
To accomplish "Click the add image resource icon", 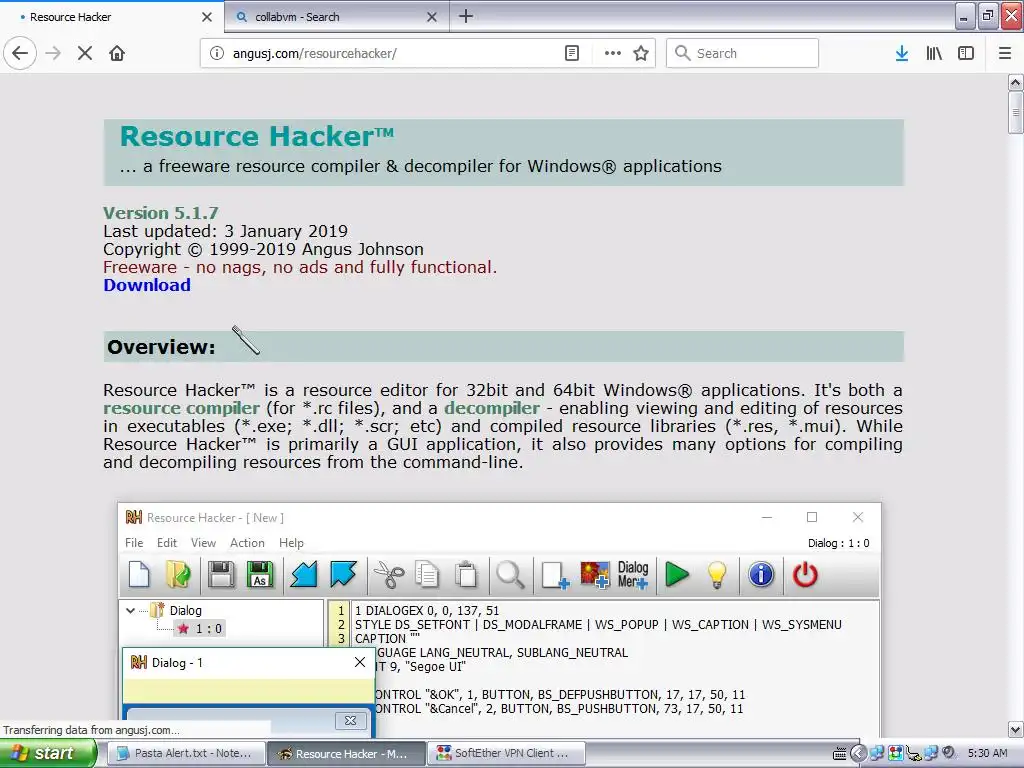I will (594, 575).
